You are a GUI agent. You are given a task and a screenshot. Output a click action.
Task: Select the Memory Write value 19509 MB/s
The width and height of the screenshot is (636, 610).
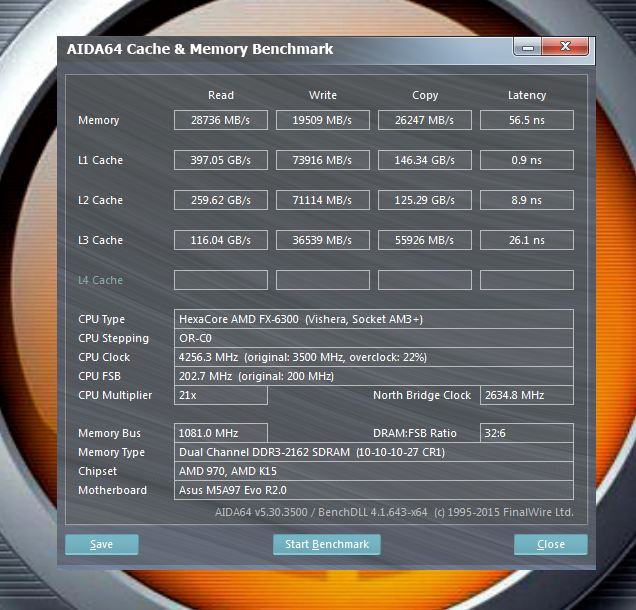point(323,120)
